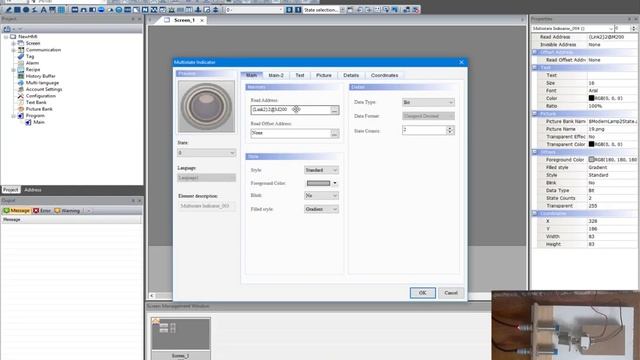640x360 pixels.
Task: Open the Style dropdown in dialog
Action: [x=321, y=170]
